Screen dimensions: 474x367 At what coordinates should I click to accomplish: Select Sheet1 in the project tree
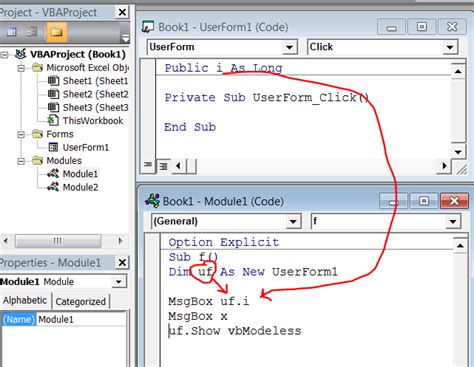pyautogui.click(x=95, y=81)
